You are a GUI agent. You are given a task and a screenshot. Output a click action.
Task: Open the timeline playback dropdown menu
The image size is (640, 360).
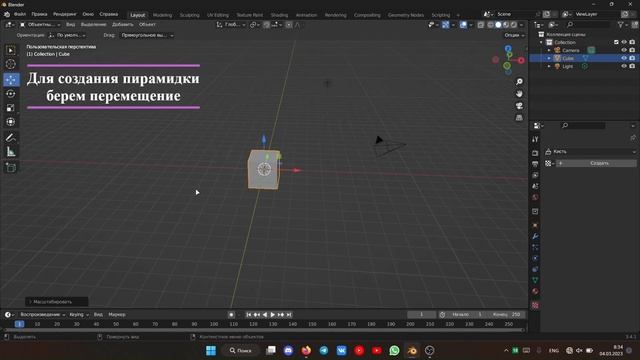tap(42, 315)
